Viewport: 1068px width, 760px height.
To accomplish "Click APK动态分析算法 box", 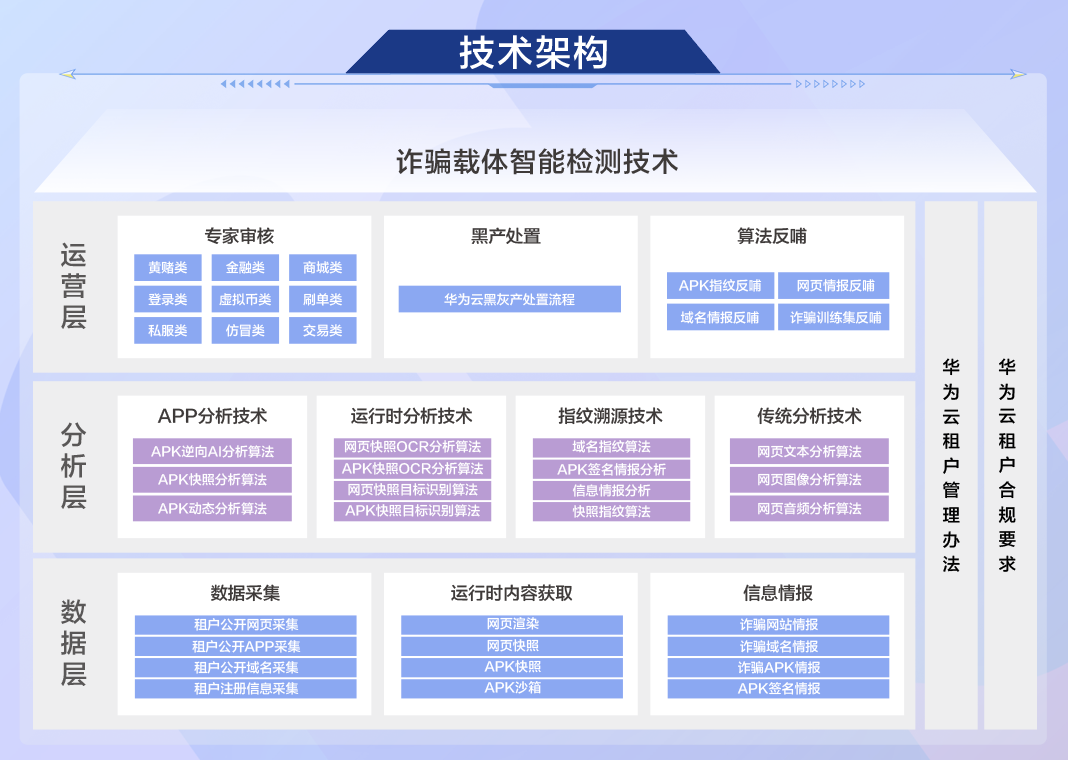I will 213,508.
